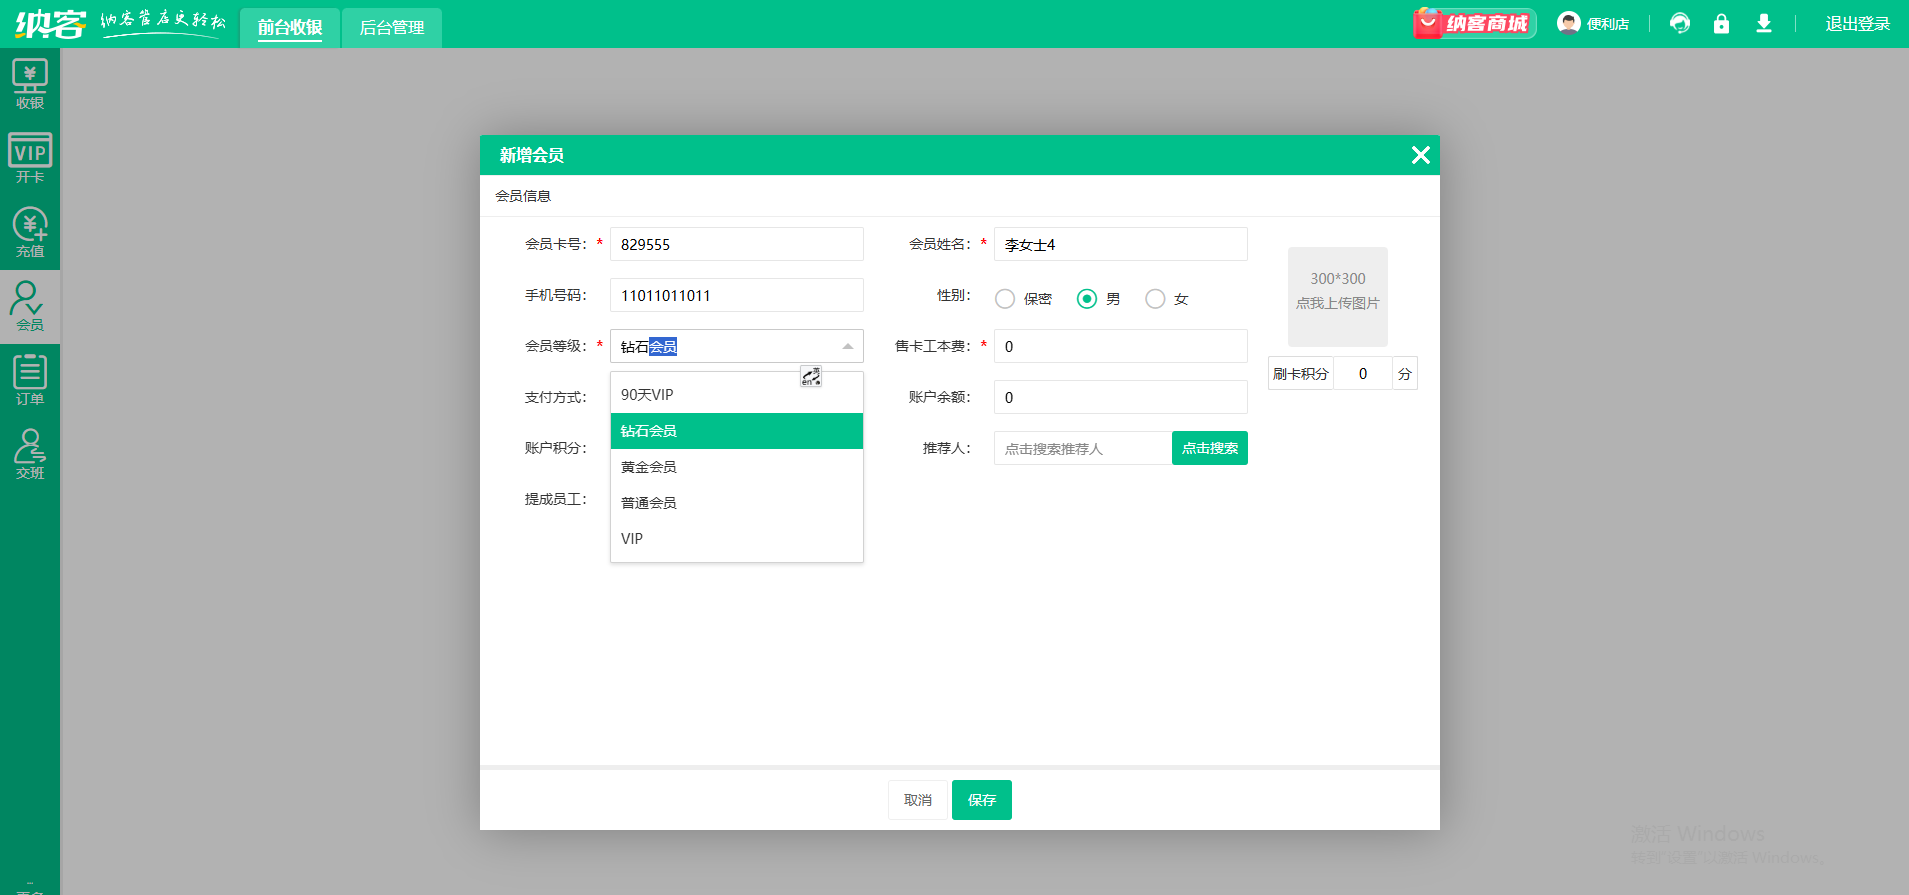Click the lock screen icon
This screenshot has height=895, width=1909.
coord(1721,24)
